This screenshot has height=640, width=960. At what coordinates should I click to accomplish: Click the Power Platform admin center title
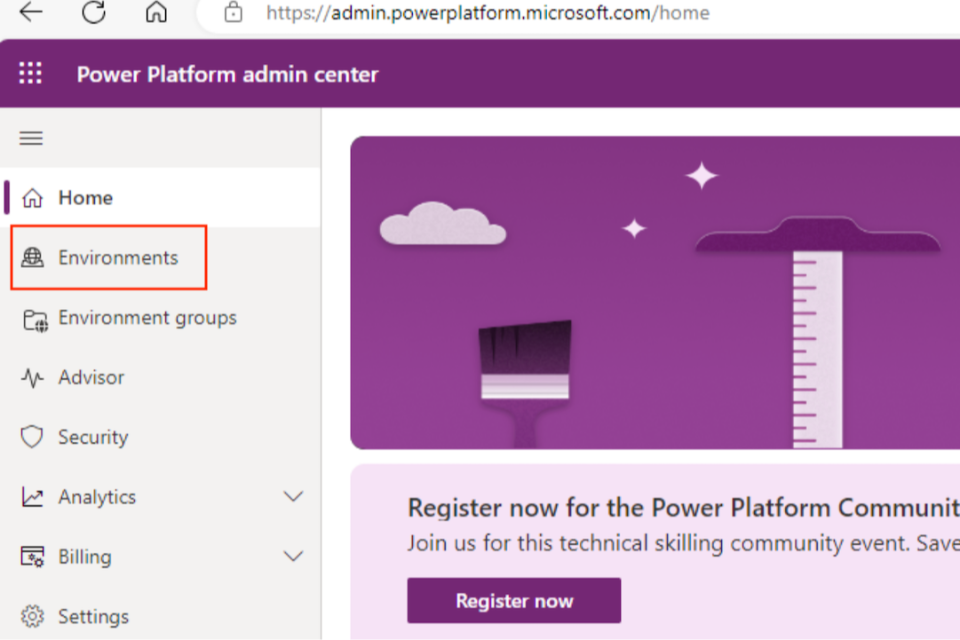coord(227,74)
